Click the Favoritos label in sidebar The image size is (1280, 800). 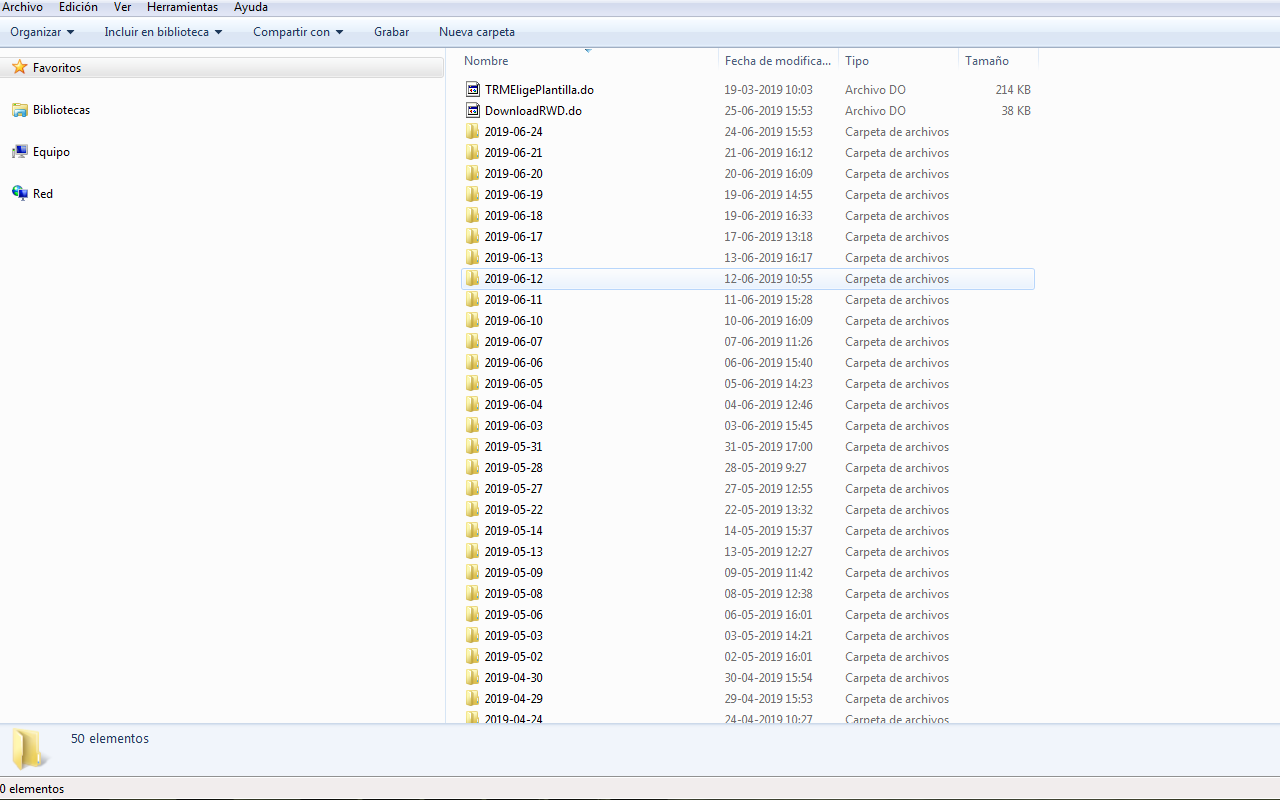point(57,68)
